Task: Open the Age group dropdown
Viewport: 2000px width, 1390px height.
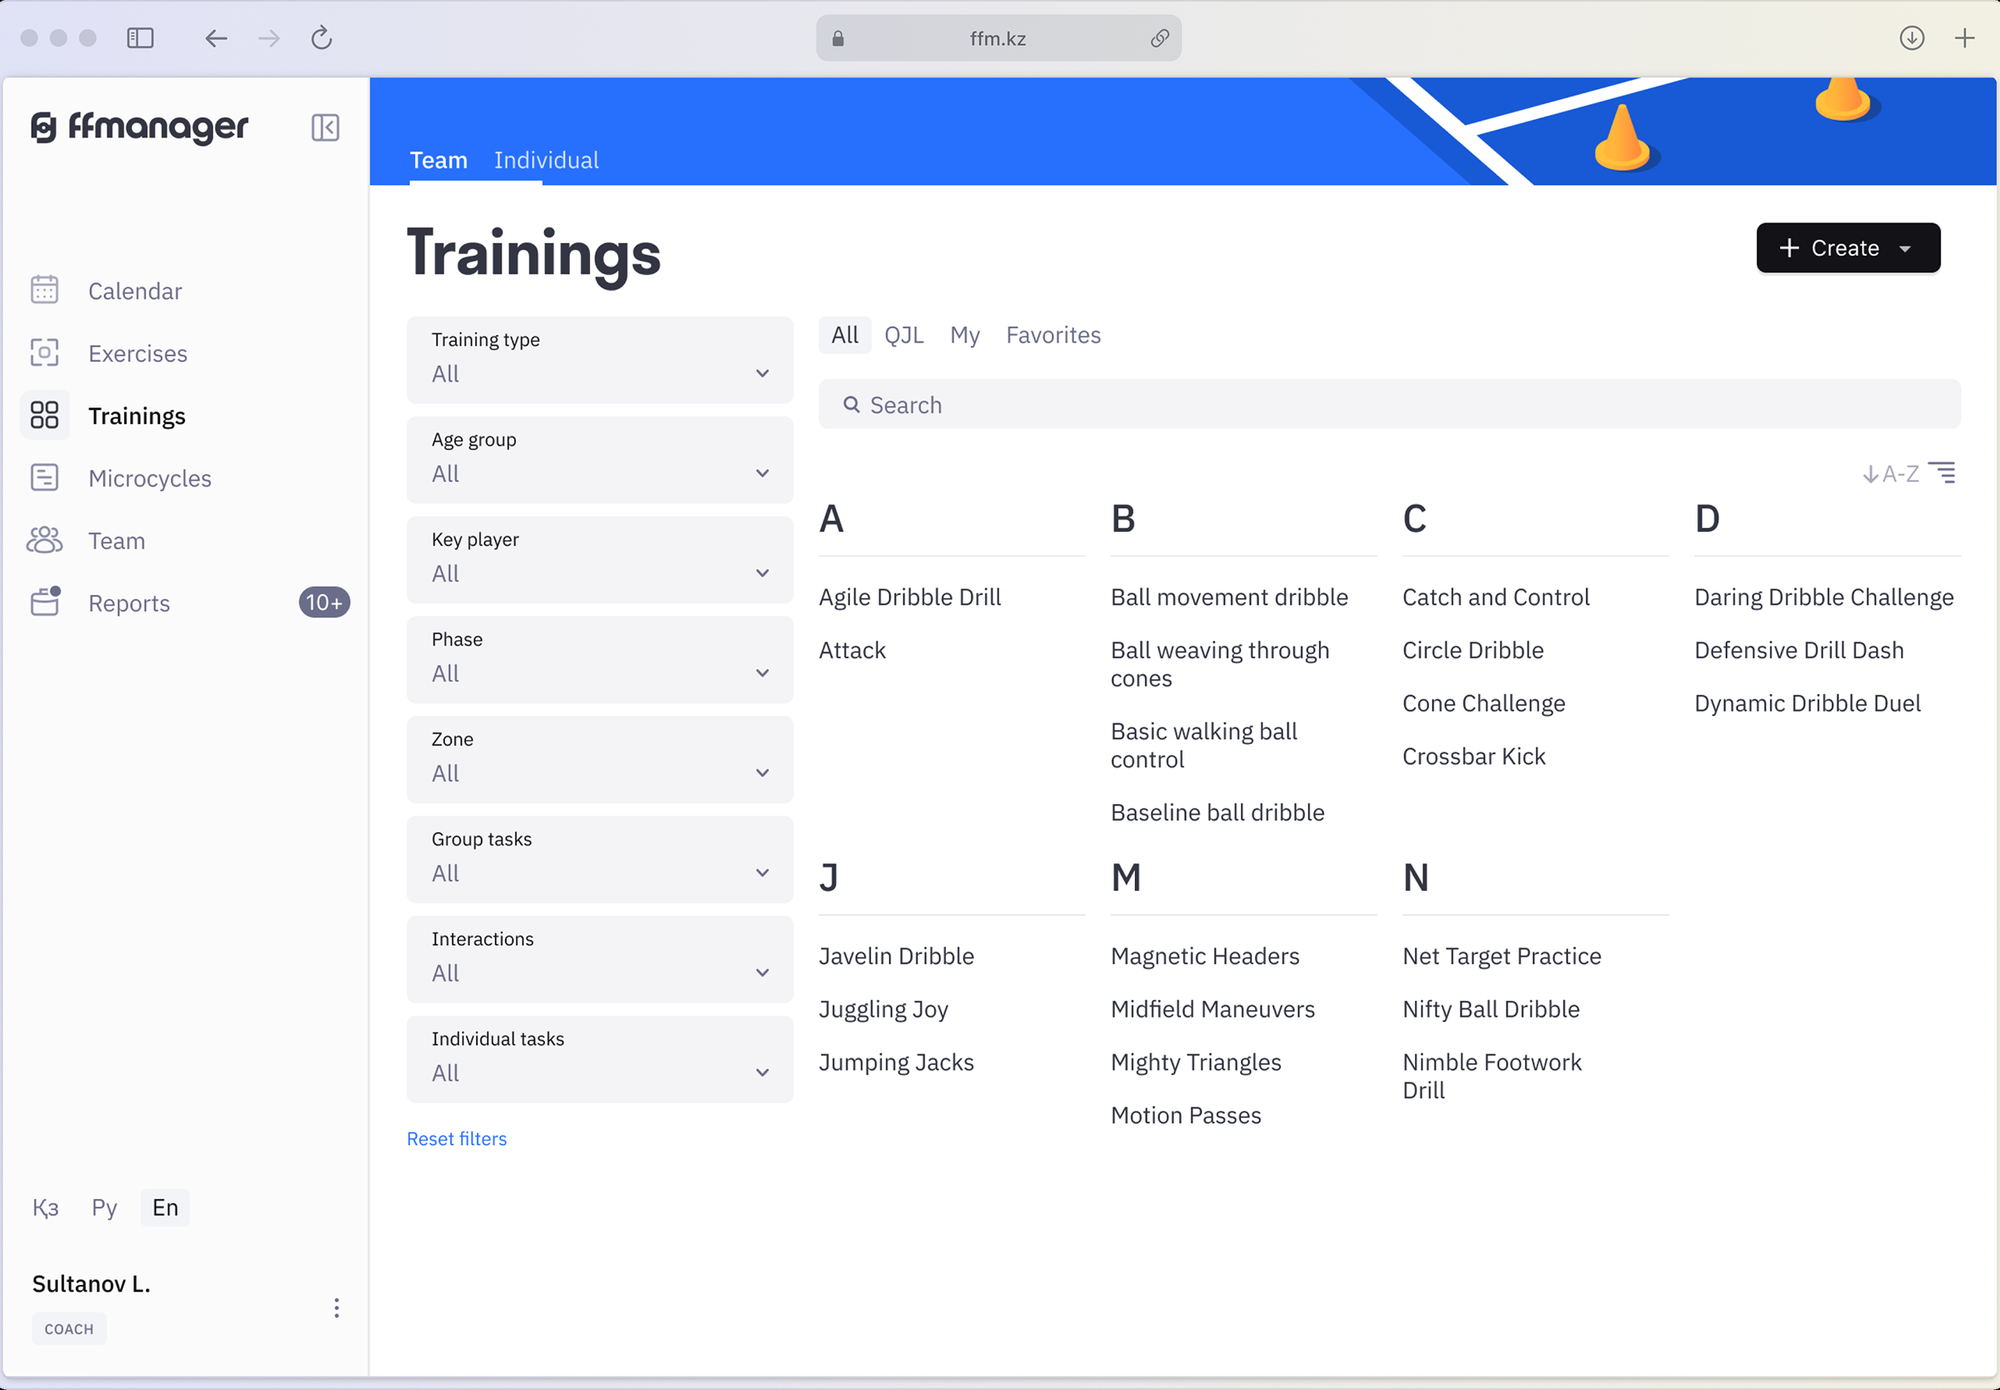Action: coord(600,460)
